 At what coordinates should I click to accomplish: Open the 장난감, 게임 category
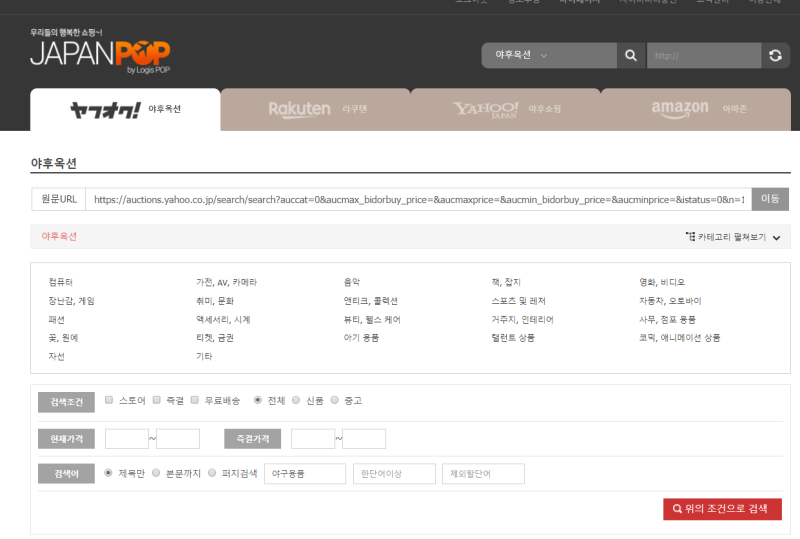pos(71,301)
